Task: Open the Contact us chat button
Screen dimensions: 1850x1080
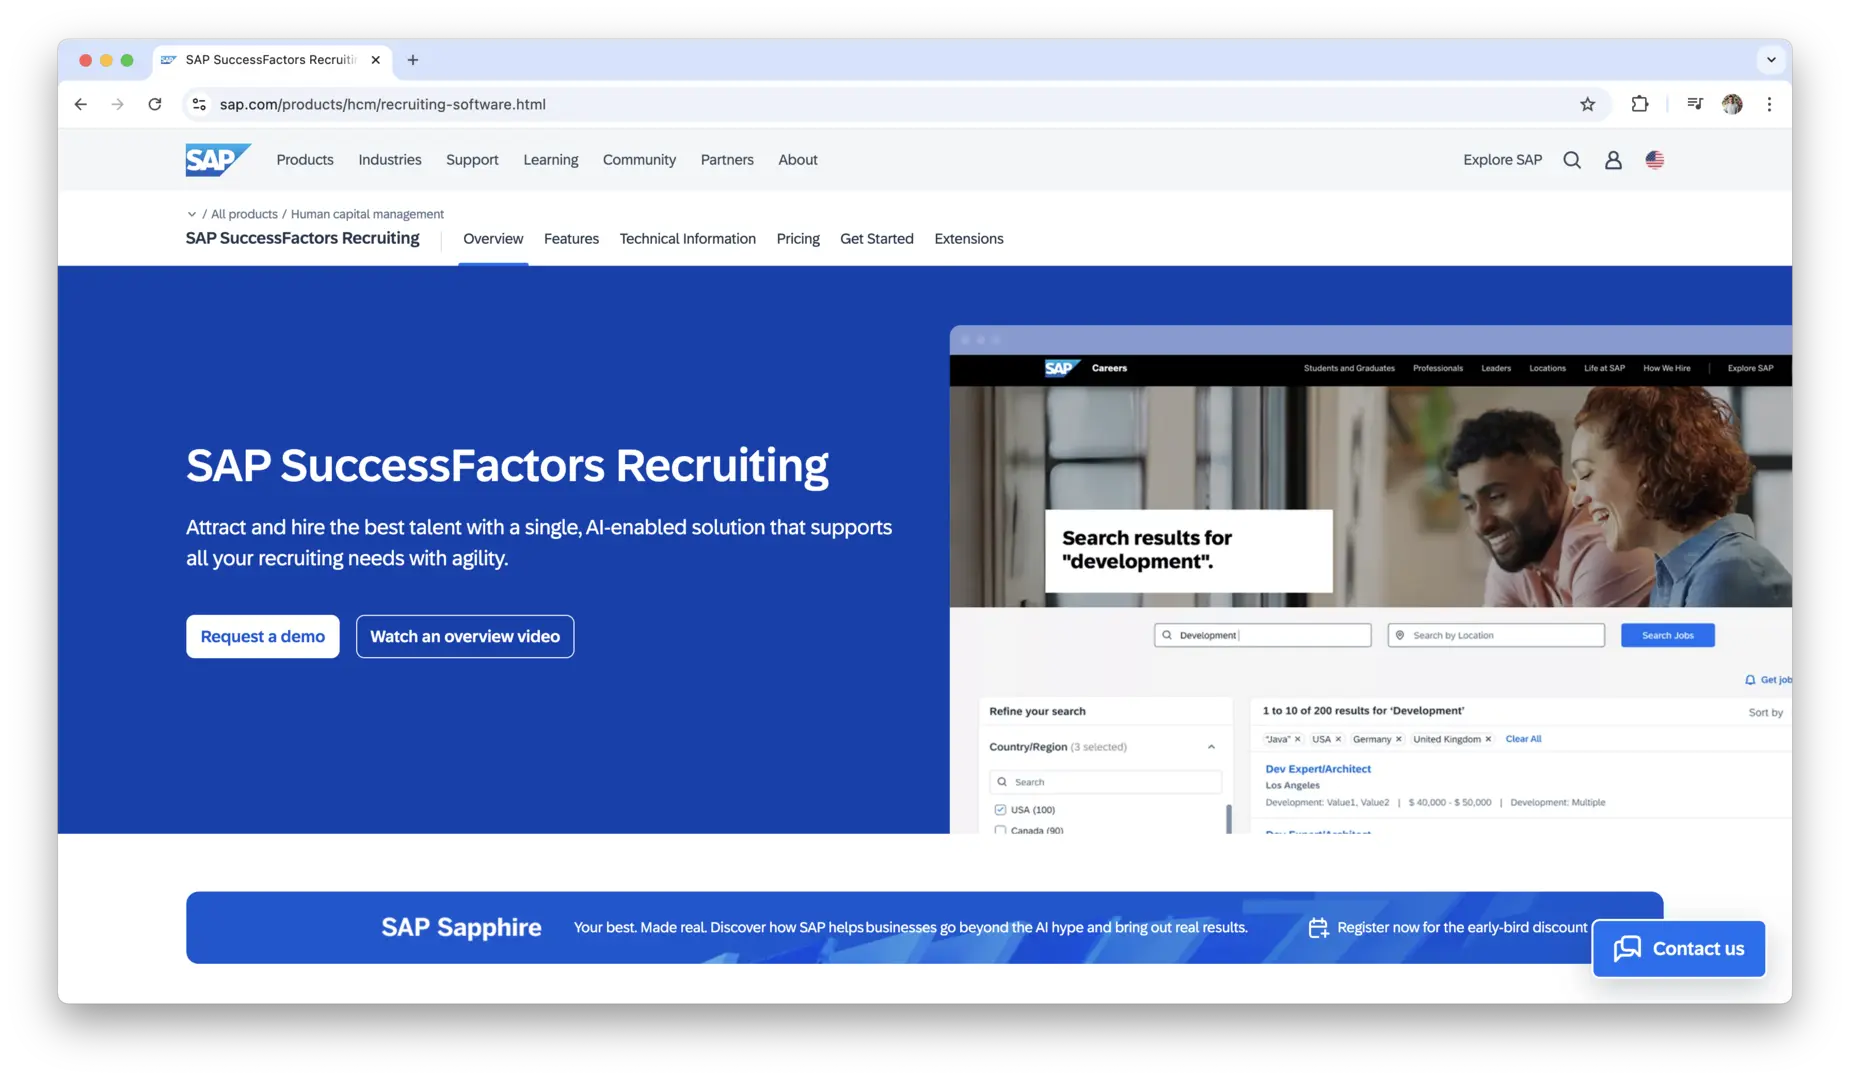Action: click(x=1679, y=949)
